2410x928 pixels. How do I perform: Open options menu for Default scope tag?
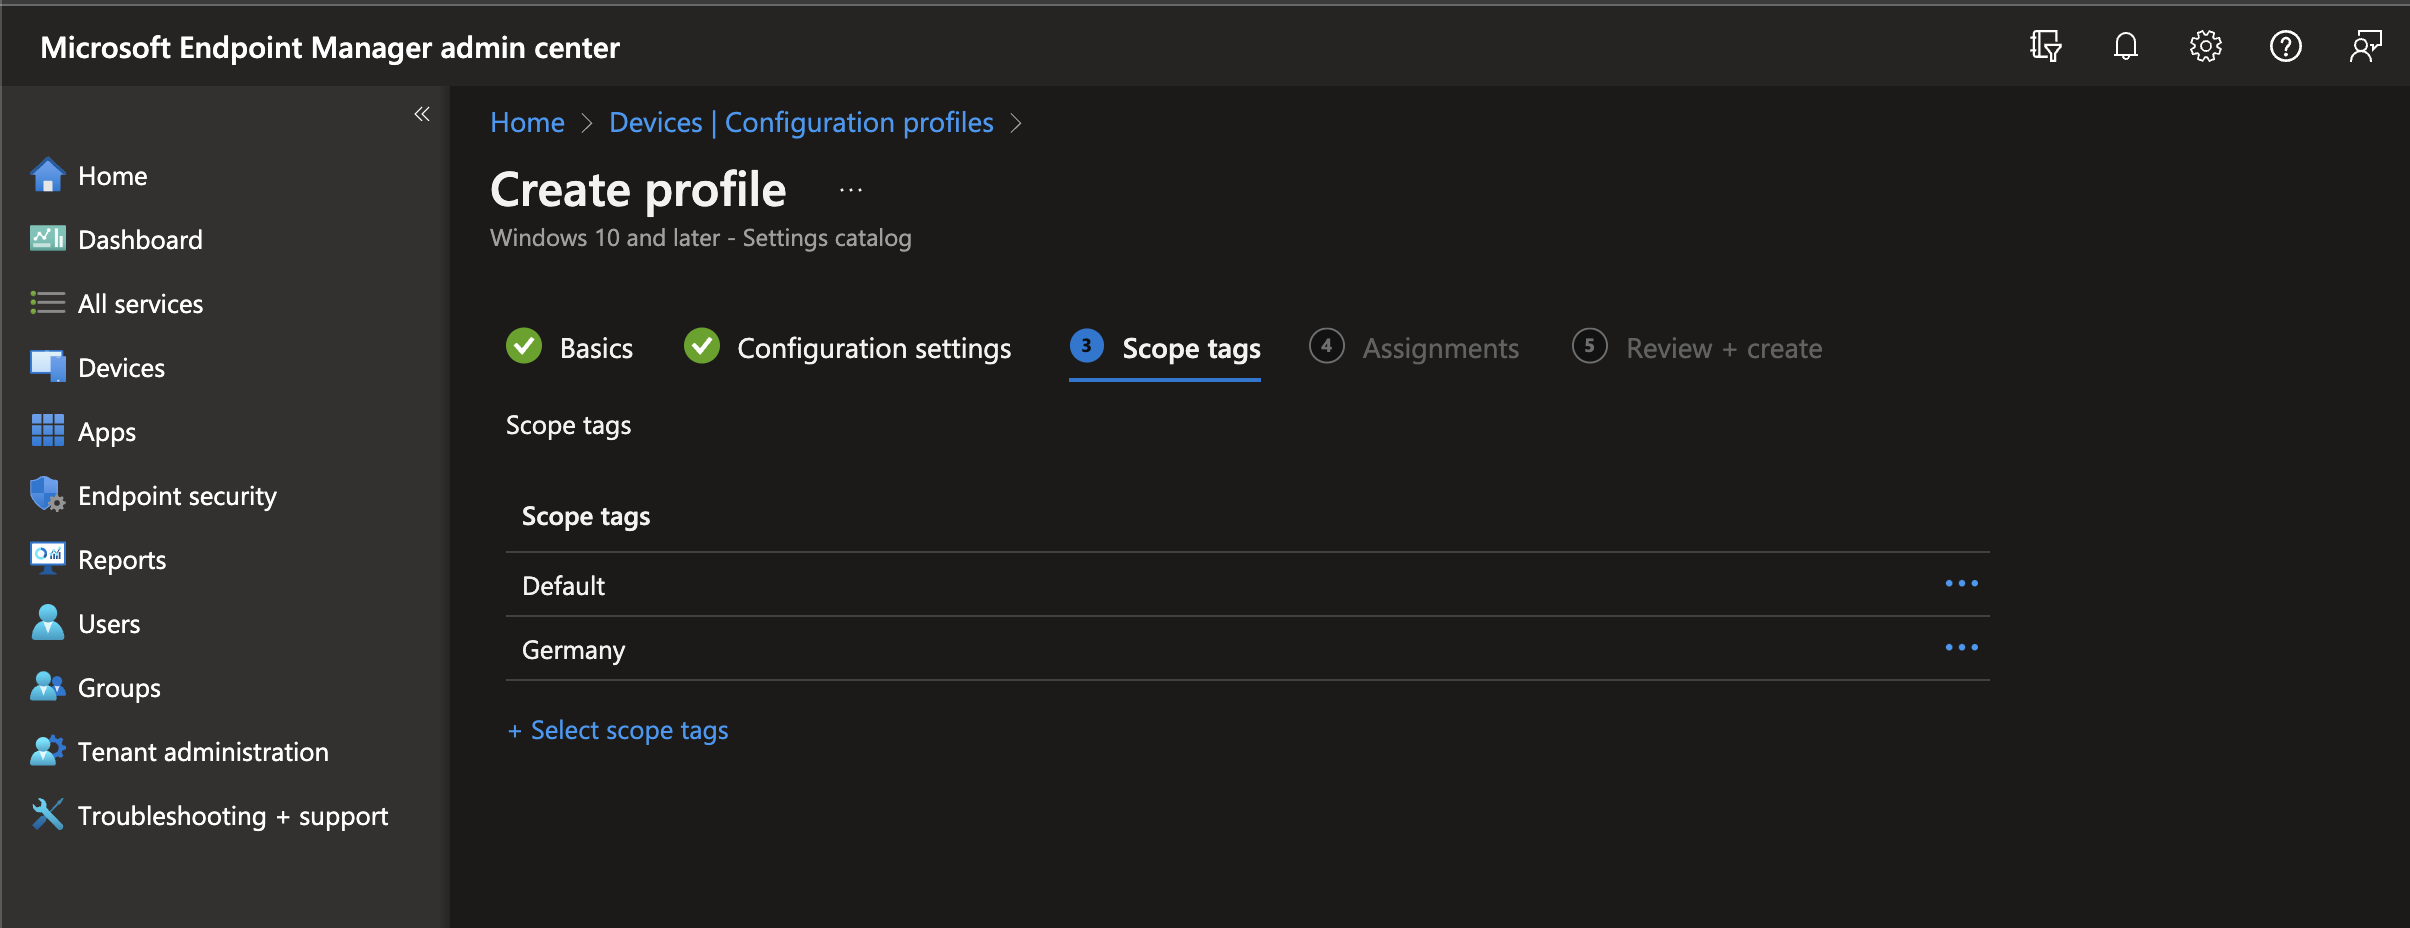coord(1962,584)
